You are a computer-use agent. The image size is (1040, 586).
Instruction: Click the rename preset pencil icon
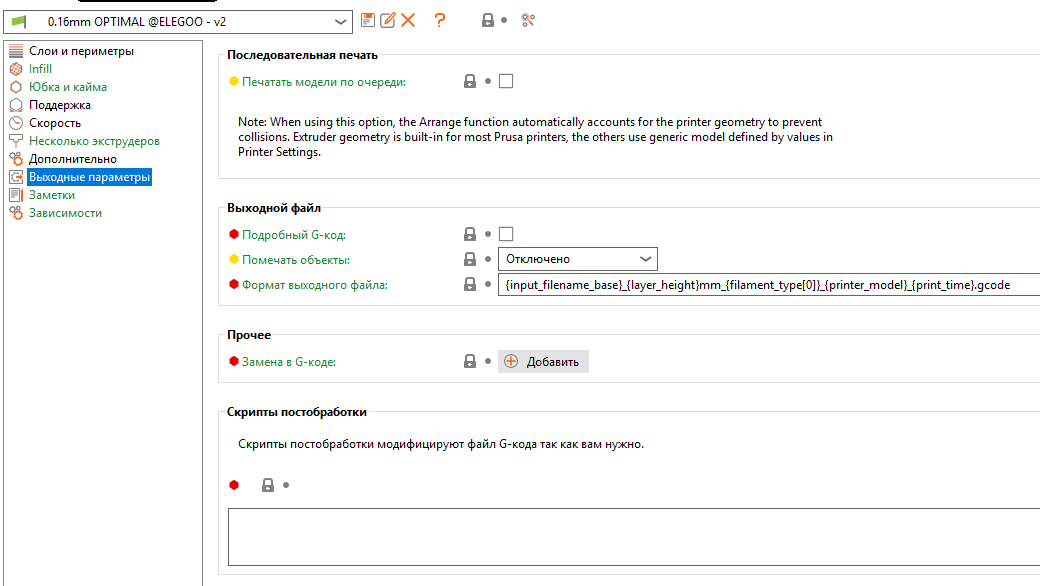click(388, 20)
